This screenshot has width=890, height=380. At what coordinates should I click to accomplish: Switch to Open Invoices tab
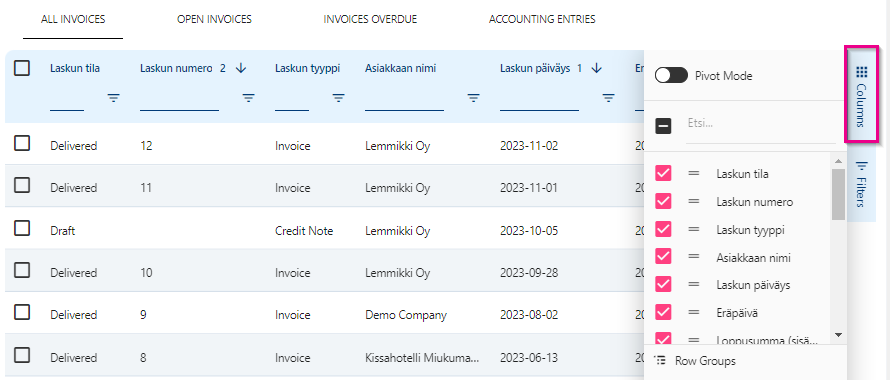pyautogui.click(x=215, y=19)
